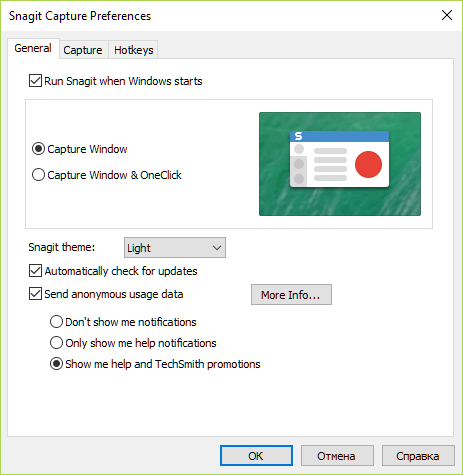Open the Hotkeys tab

[x=134, y=50]
